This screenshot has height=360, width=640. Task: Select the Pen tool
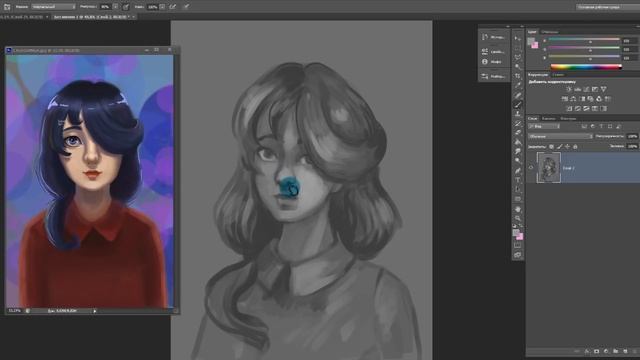(x=518, y=171)
